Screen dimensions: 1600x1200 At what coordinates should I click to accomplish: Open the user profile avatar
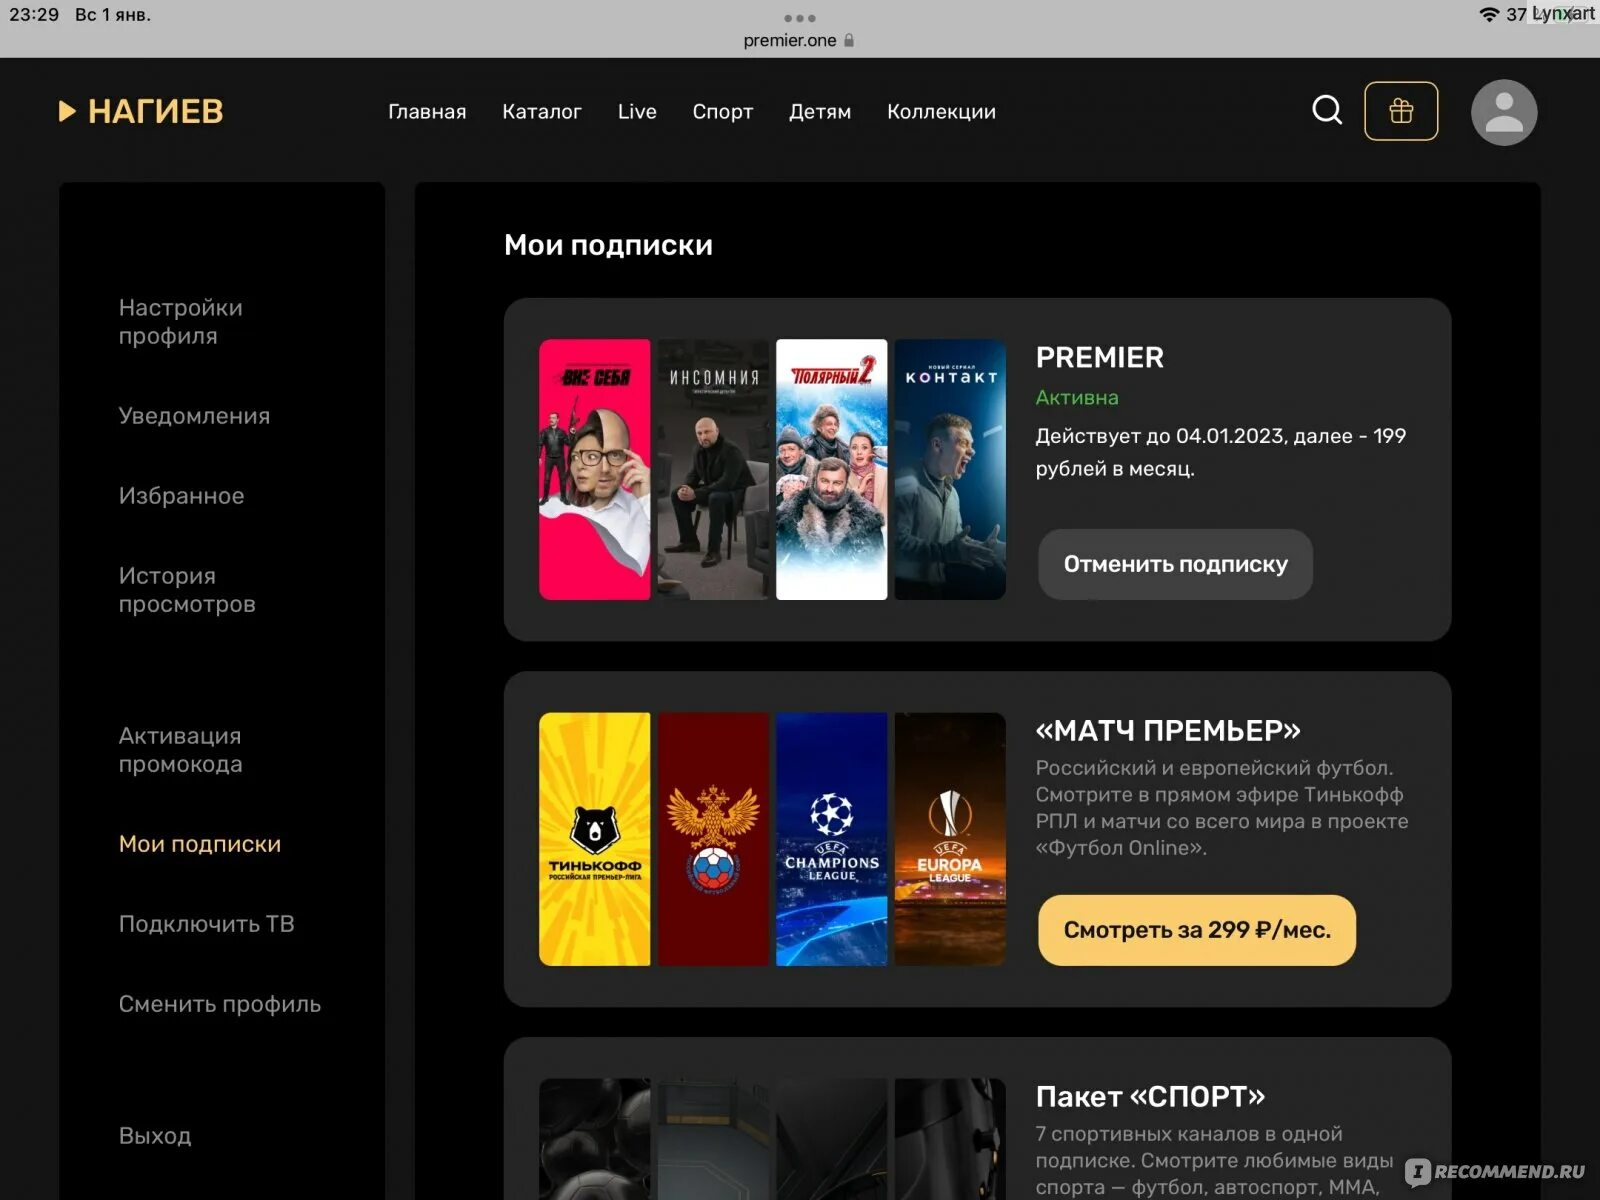pos(1503,112)
